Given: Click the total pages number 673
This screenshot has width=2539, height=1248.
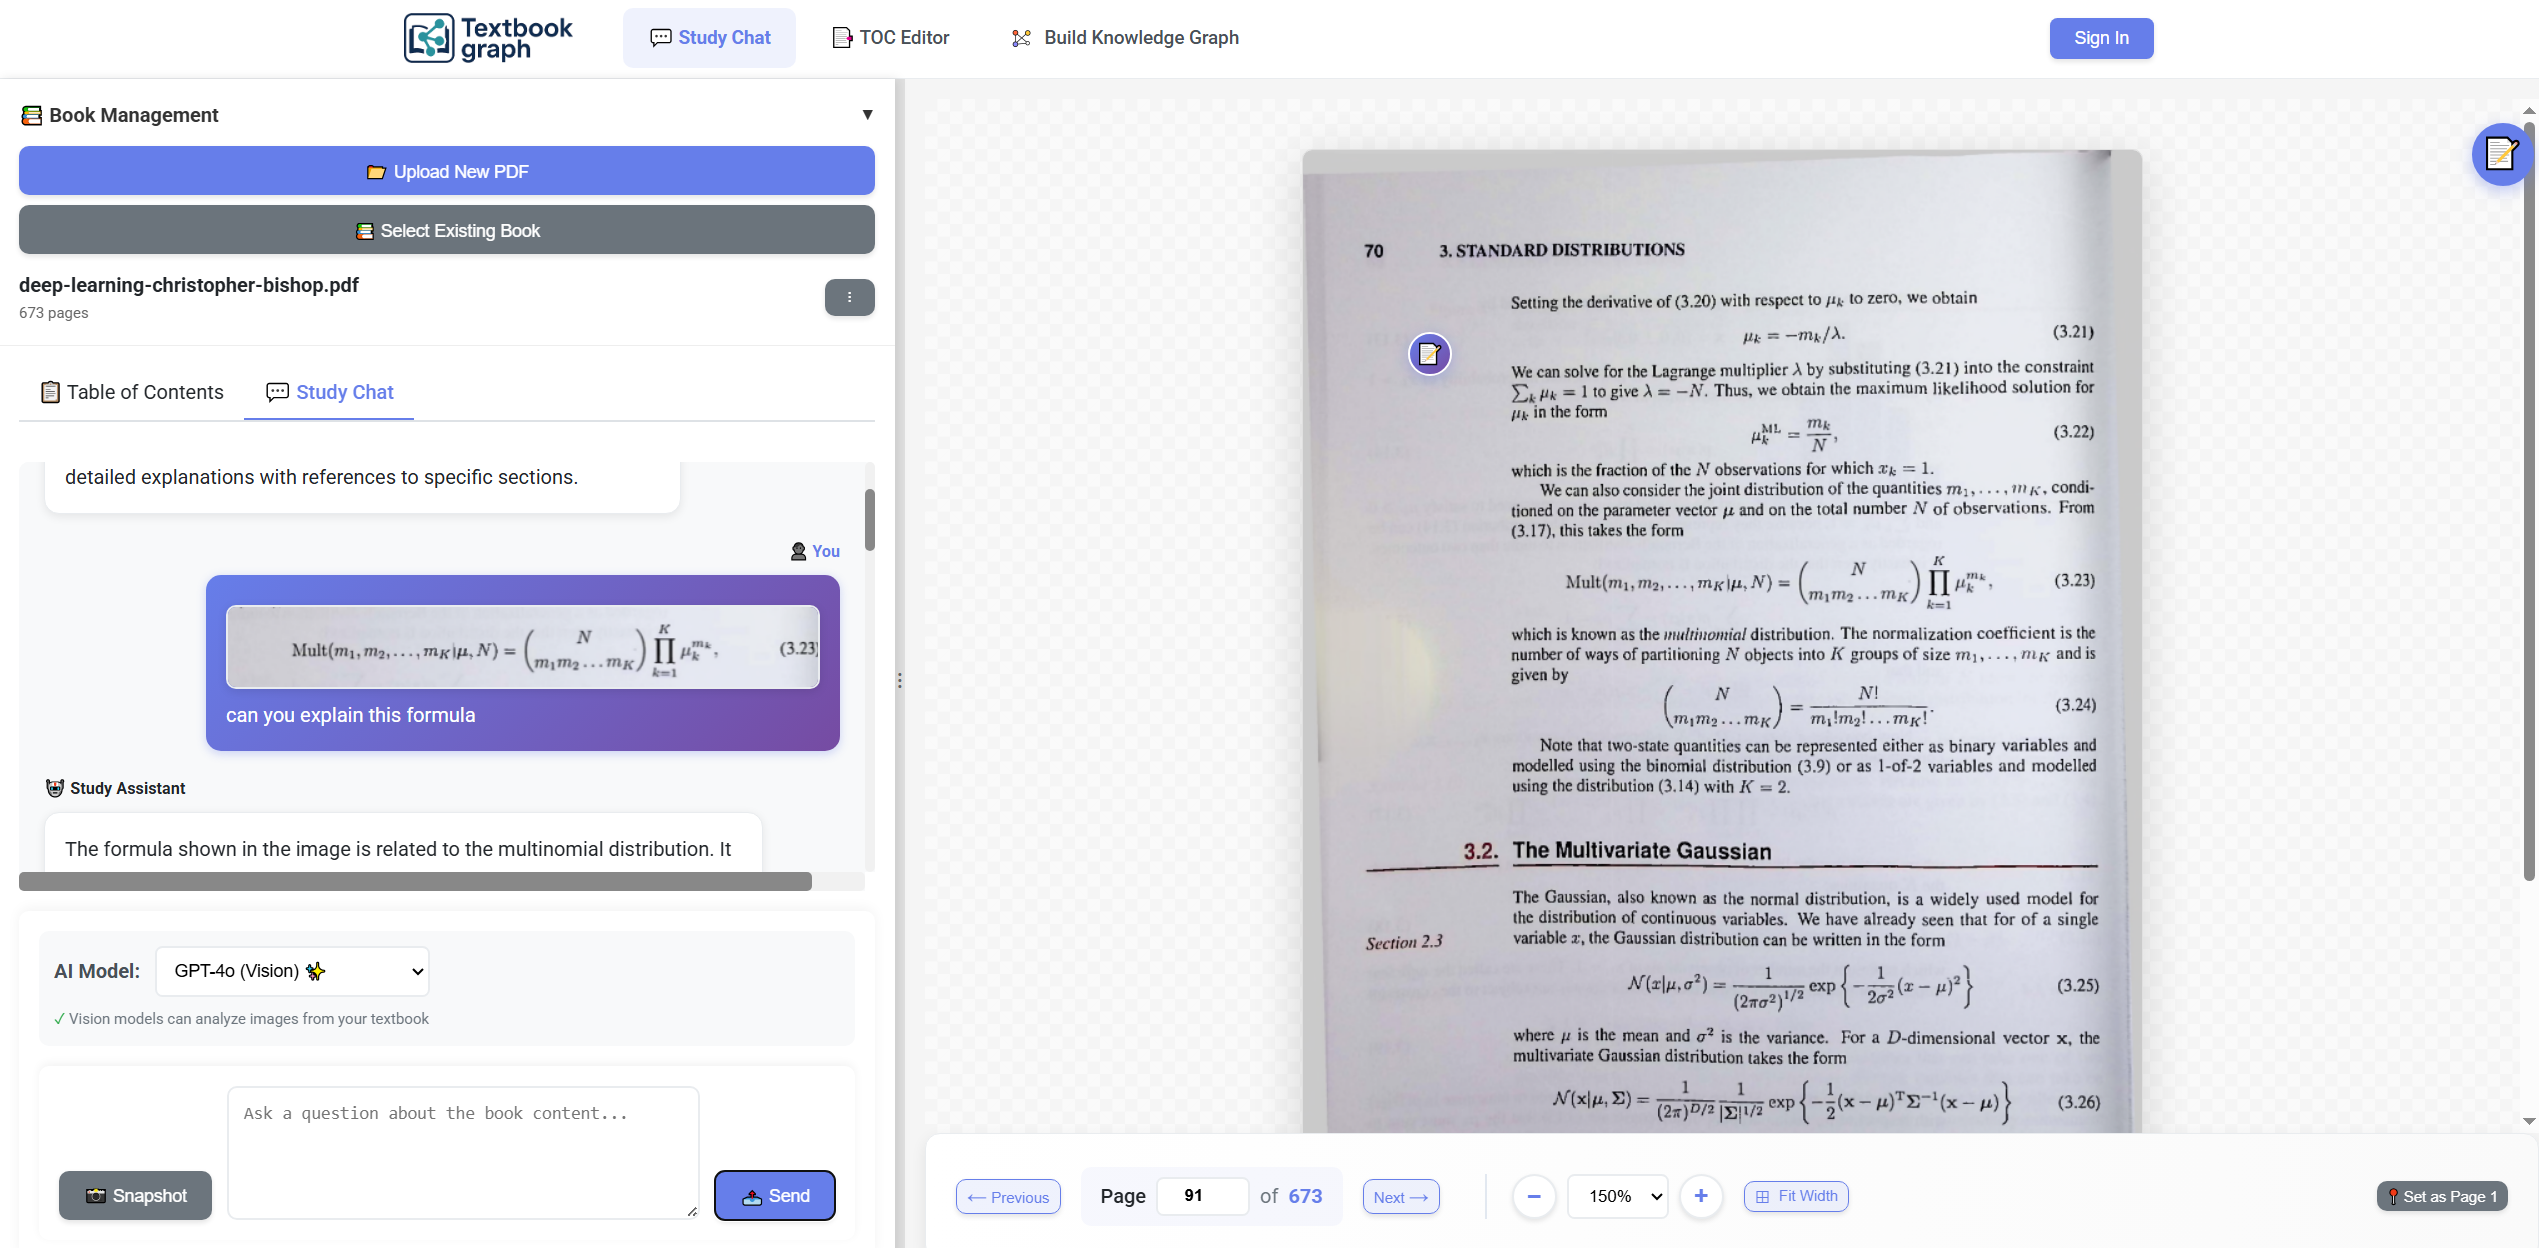Looking at the screenshot, I should point(1305,1196).
